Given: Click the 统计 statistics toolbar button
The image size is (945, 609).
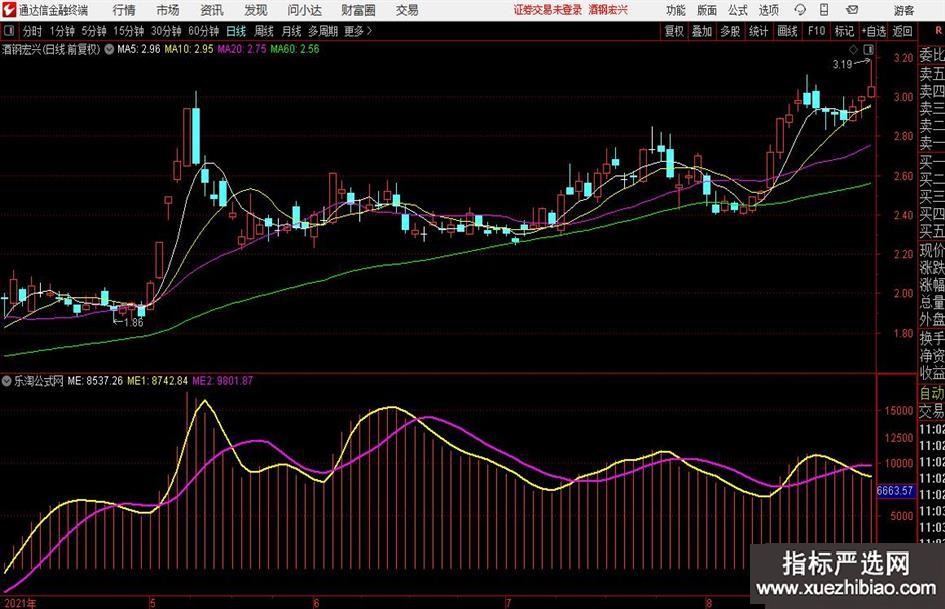Looking at the screenshot, I should point(758,31).
